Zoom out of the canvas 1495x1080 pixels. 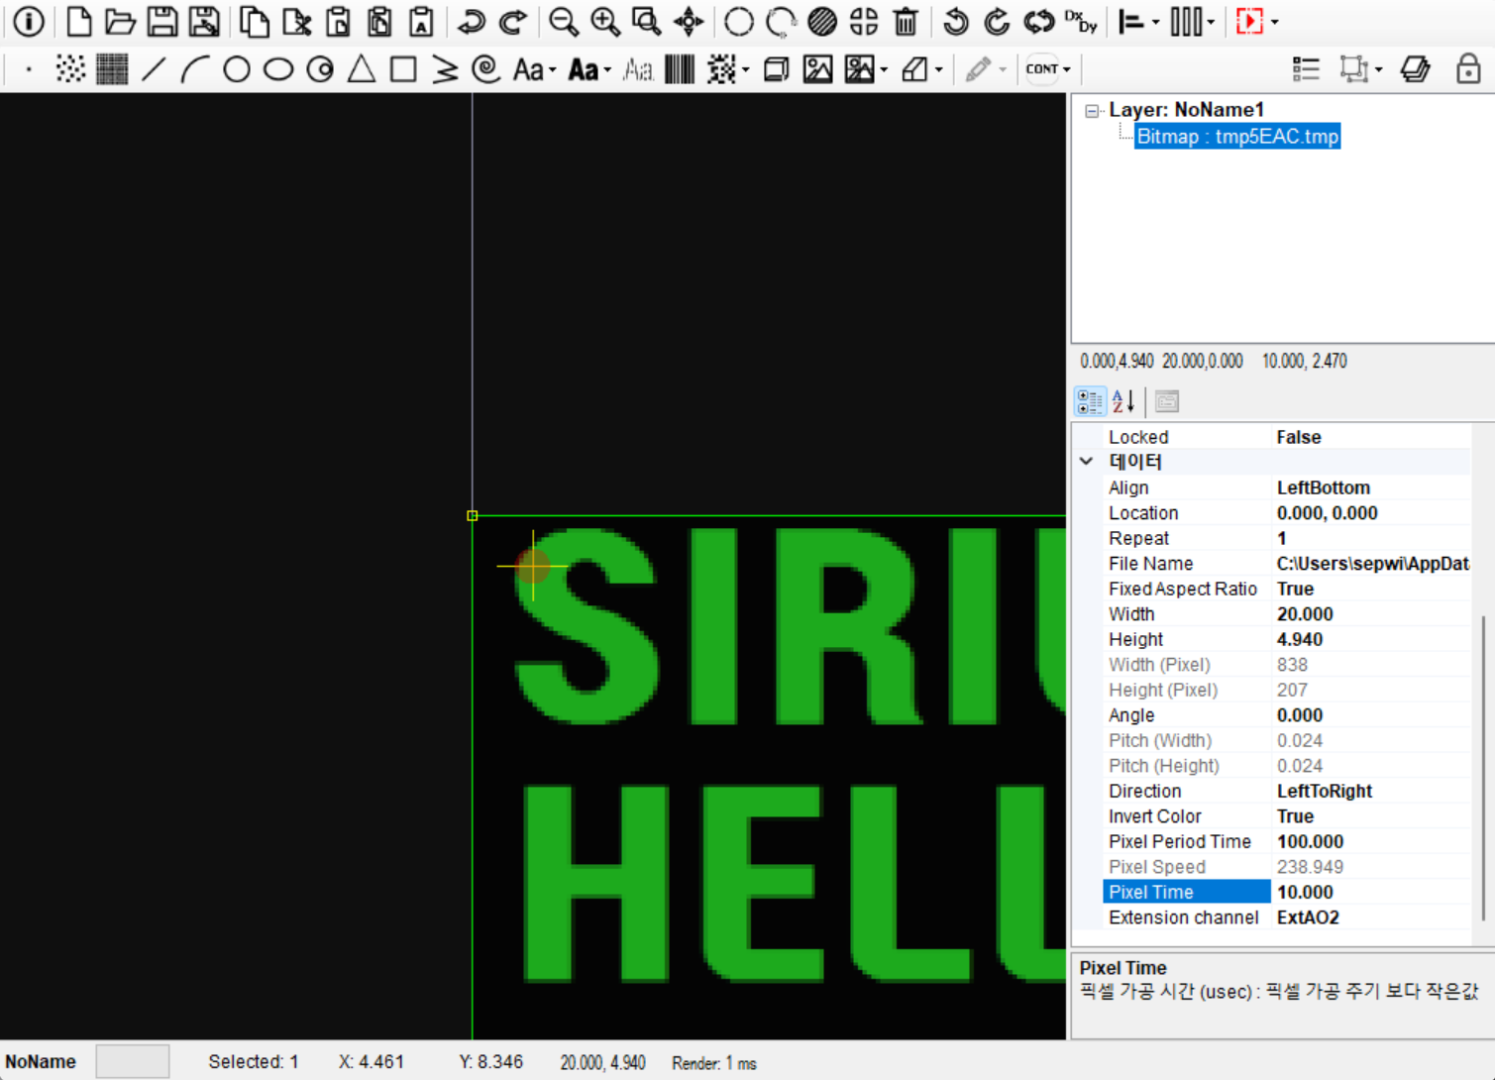click(564, 21)
